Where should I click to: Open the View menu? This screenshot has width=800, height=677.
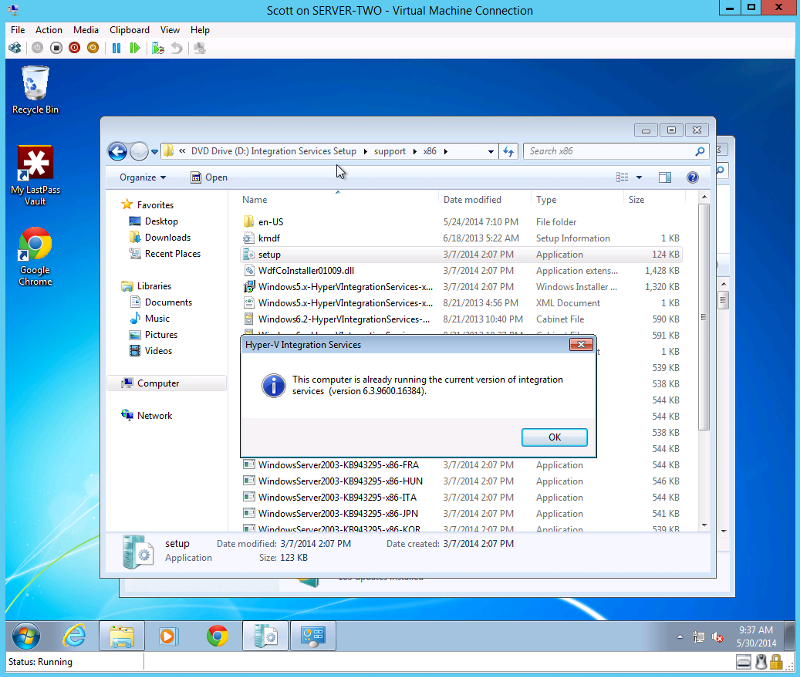[x=170, y=30]
